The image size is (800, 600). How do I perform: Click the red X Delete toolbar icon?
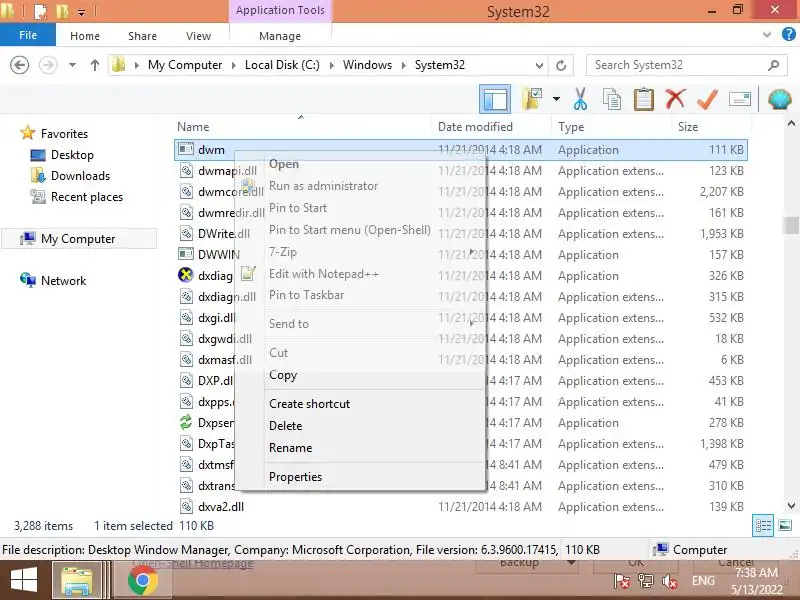tap(675, 98)
